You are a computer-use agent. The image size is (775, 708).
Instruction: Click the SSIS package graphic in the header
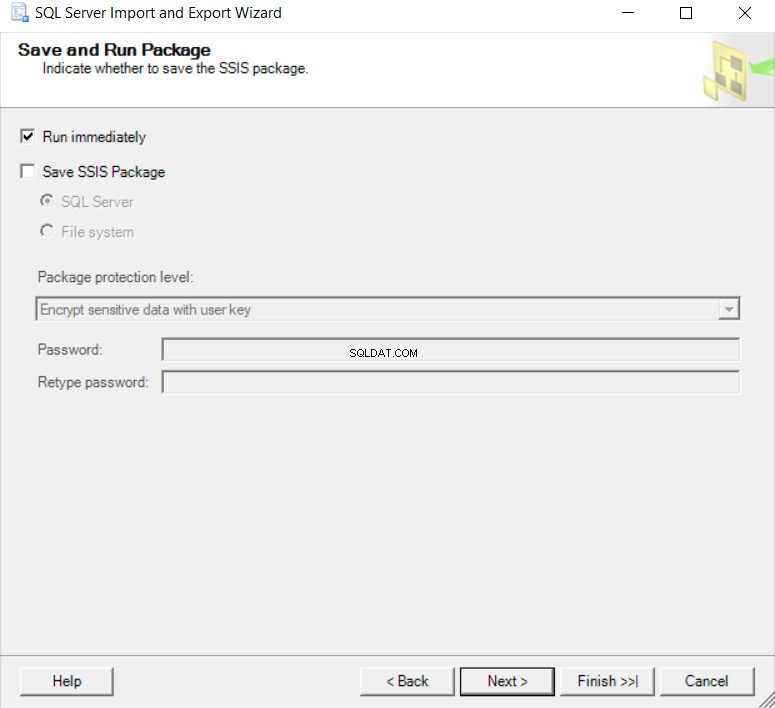(x=737, y=72)
